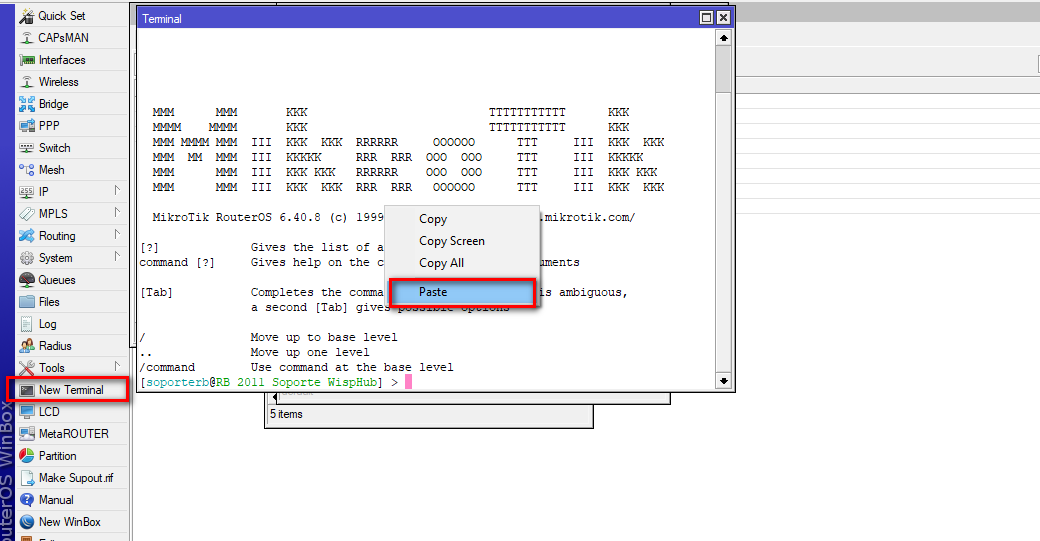1040x541 pixels.
Task: Click the Files folder icon
Action: [x=27, y=302]
